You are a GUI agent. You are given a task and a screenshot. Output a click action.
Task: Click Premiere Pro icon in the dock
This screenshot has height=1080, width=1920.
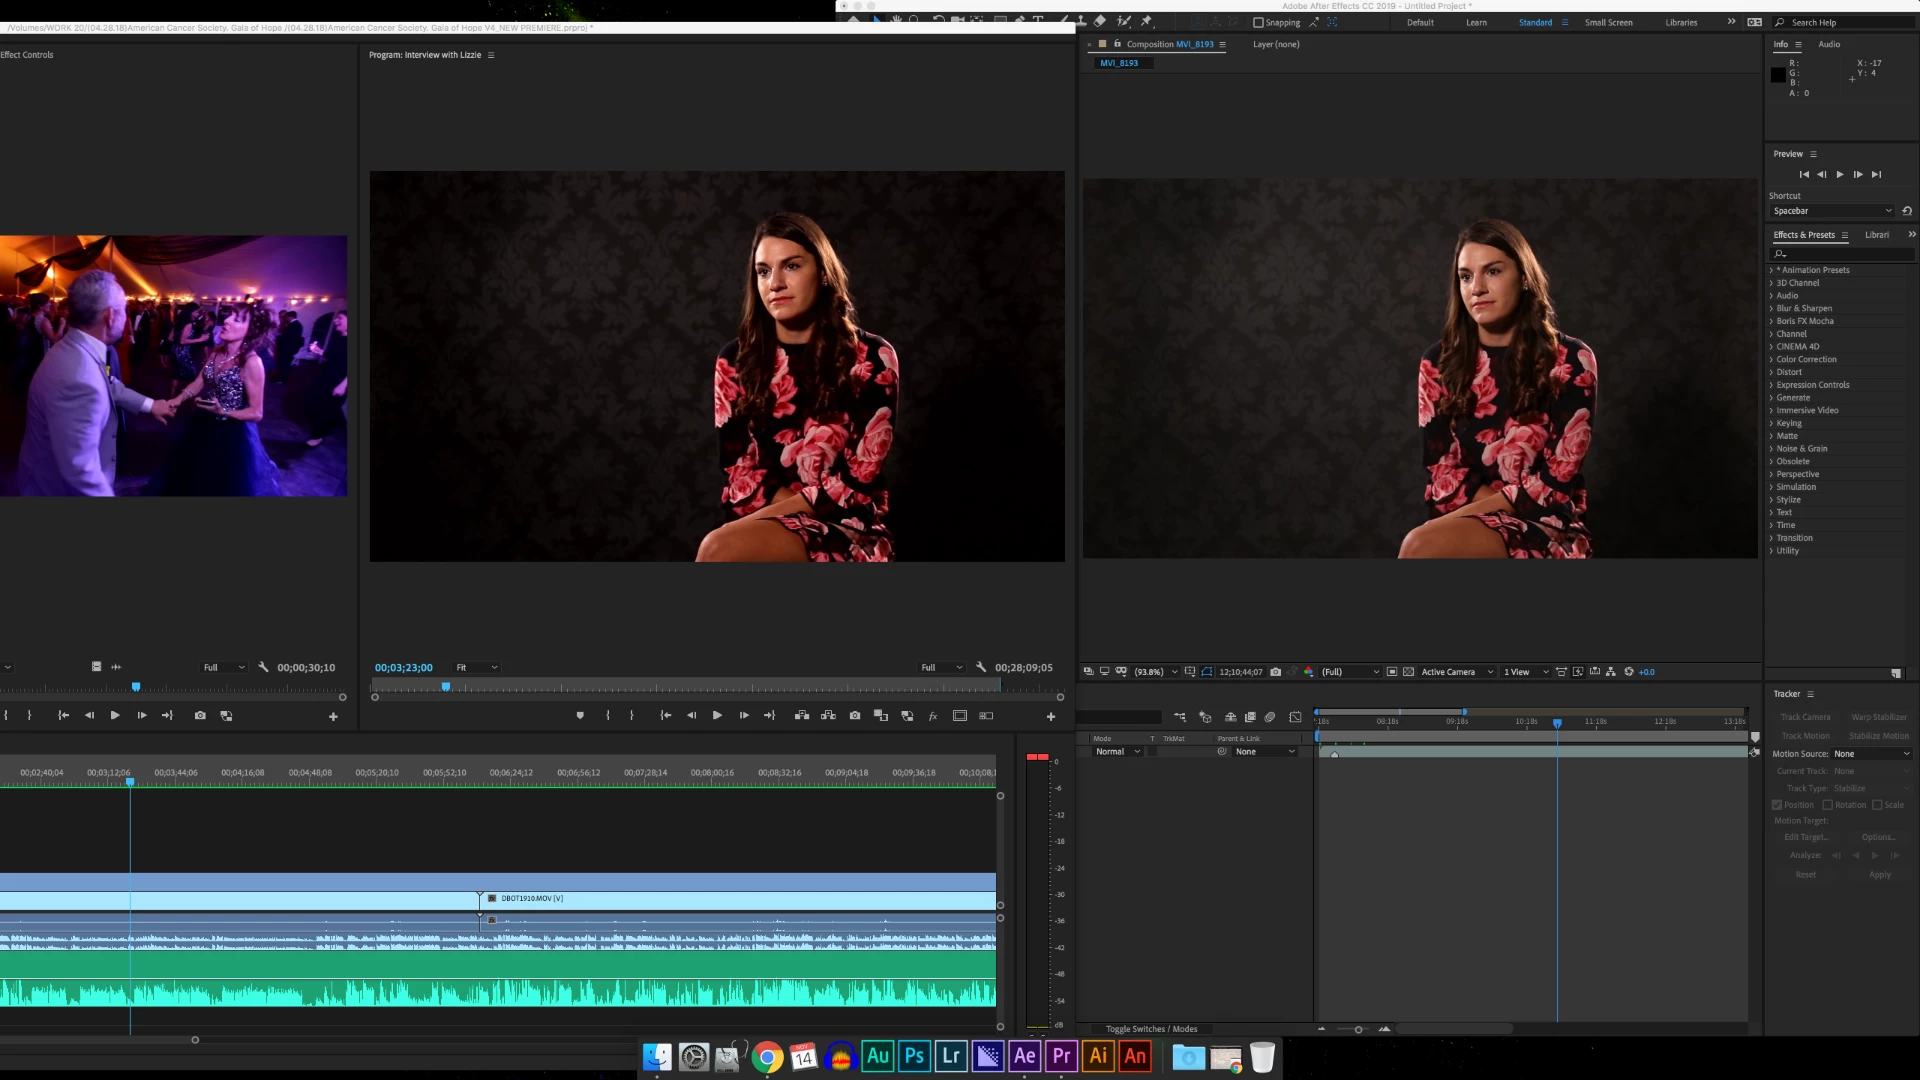(x=1061, y=1056)
